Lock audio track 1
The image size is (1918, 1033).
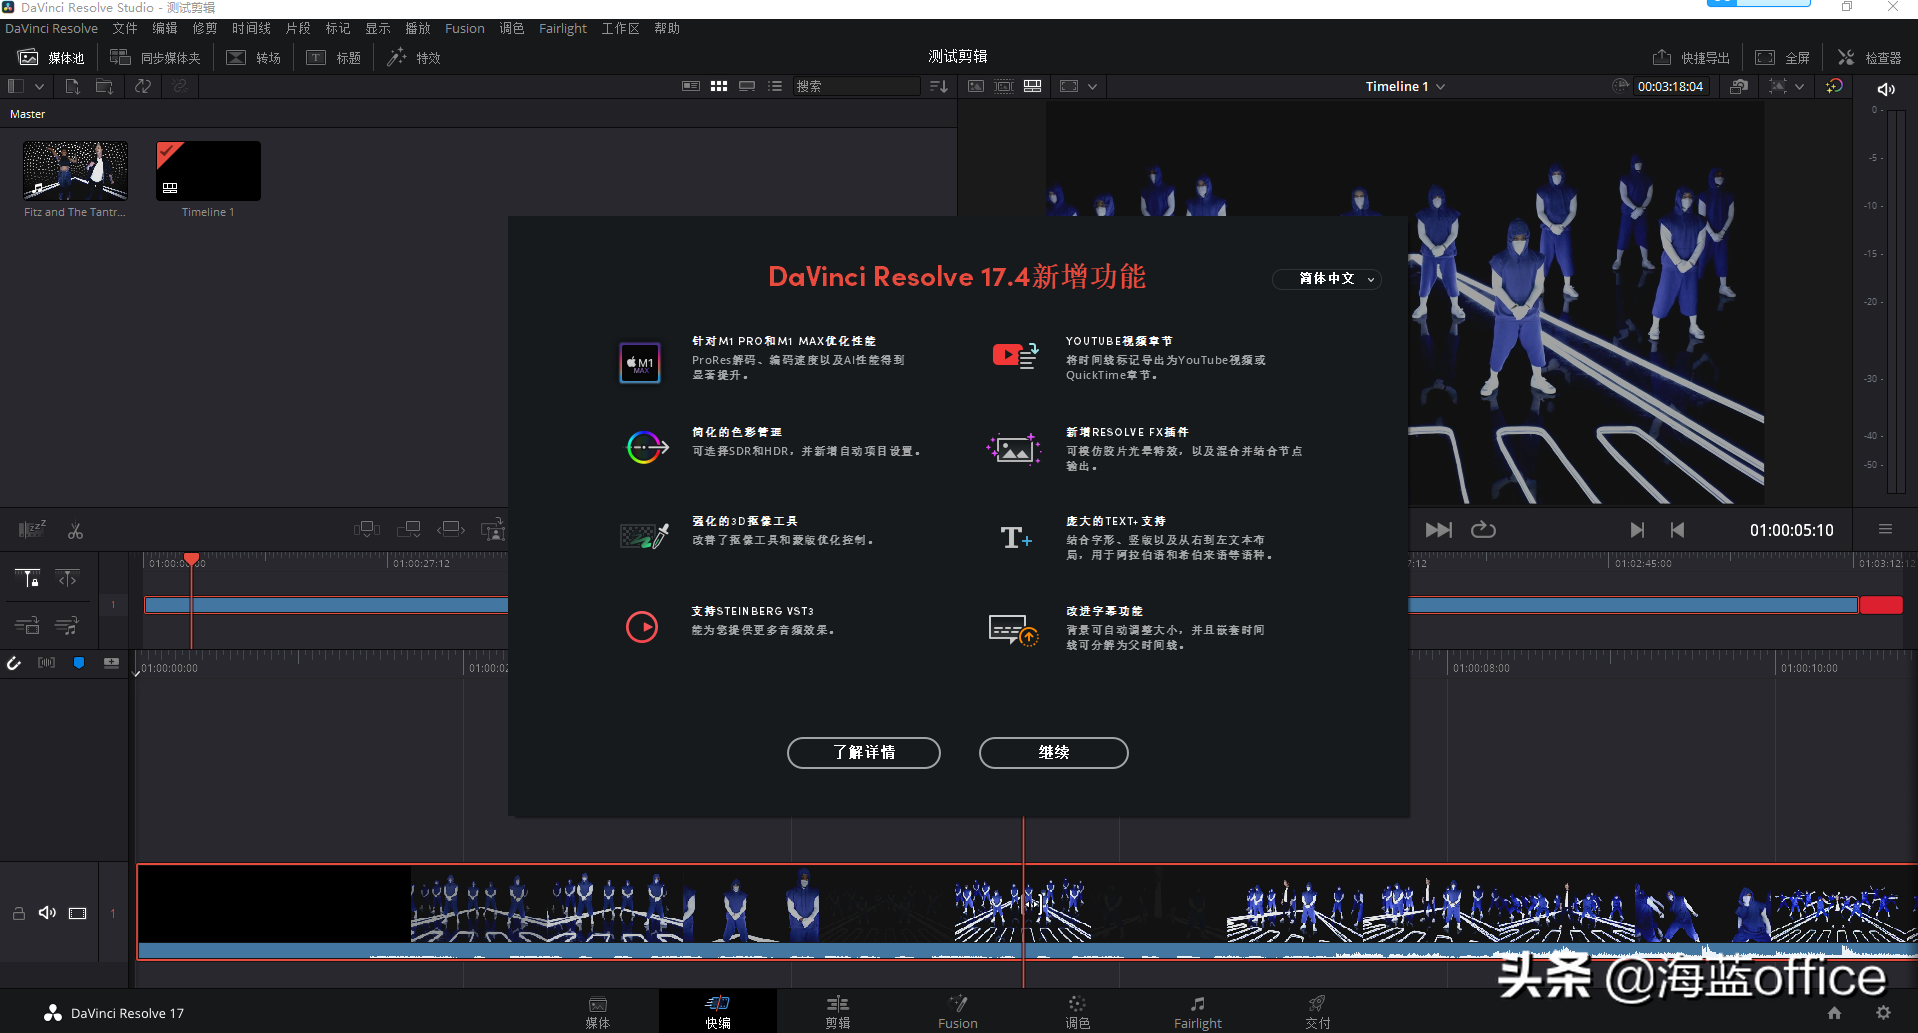[19, 913]
